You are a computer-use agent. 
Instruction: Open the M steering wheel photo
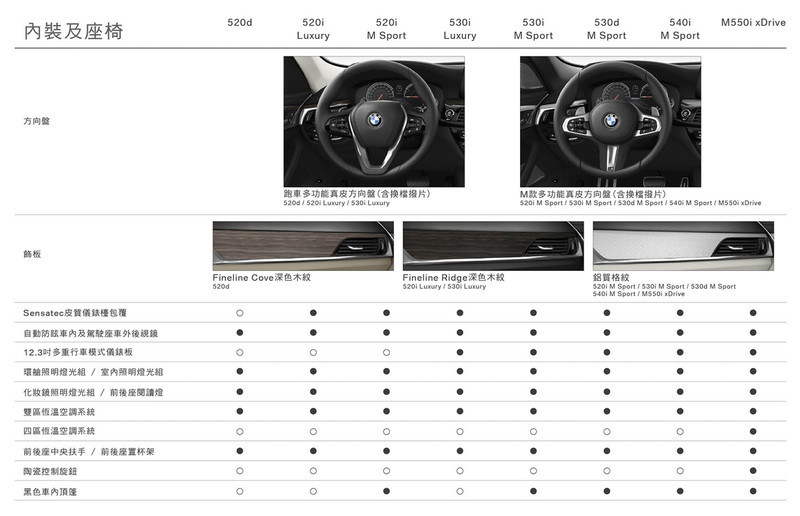tap(610, 121)
